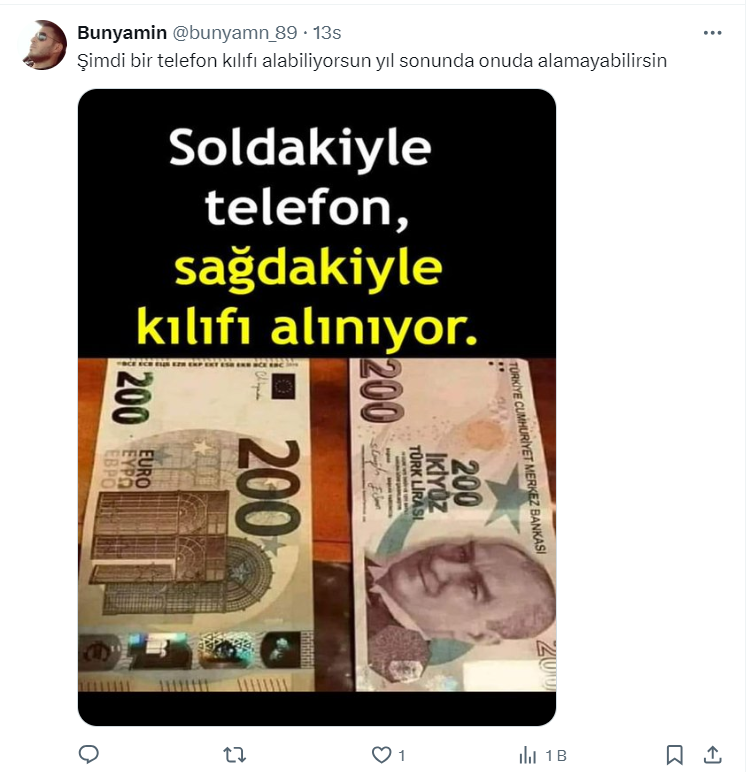Click the white Soldakiyle telefon caption
Screen dimensions: 751x772
tap(300, 177)
